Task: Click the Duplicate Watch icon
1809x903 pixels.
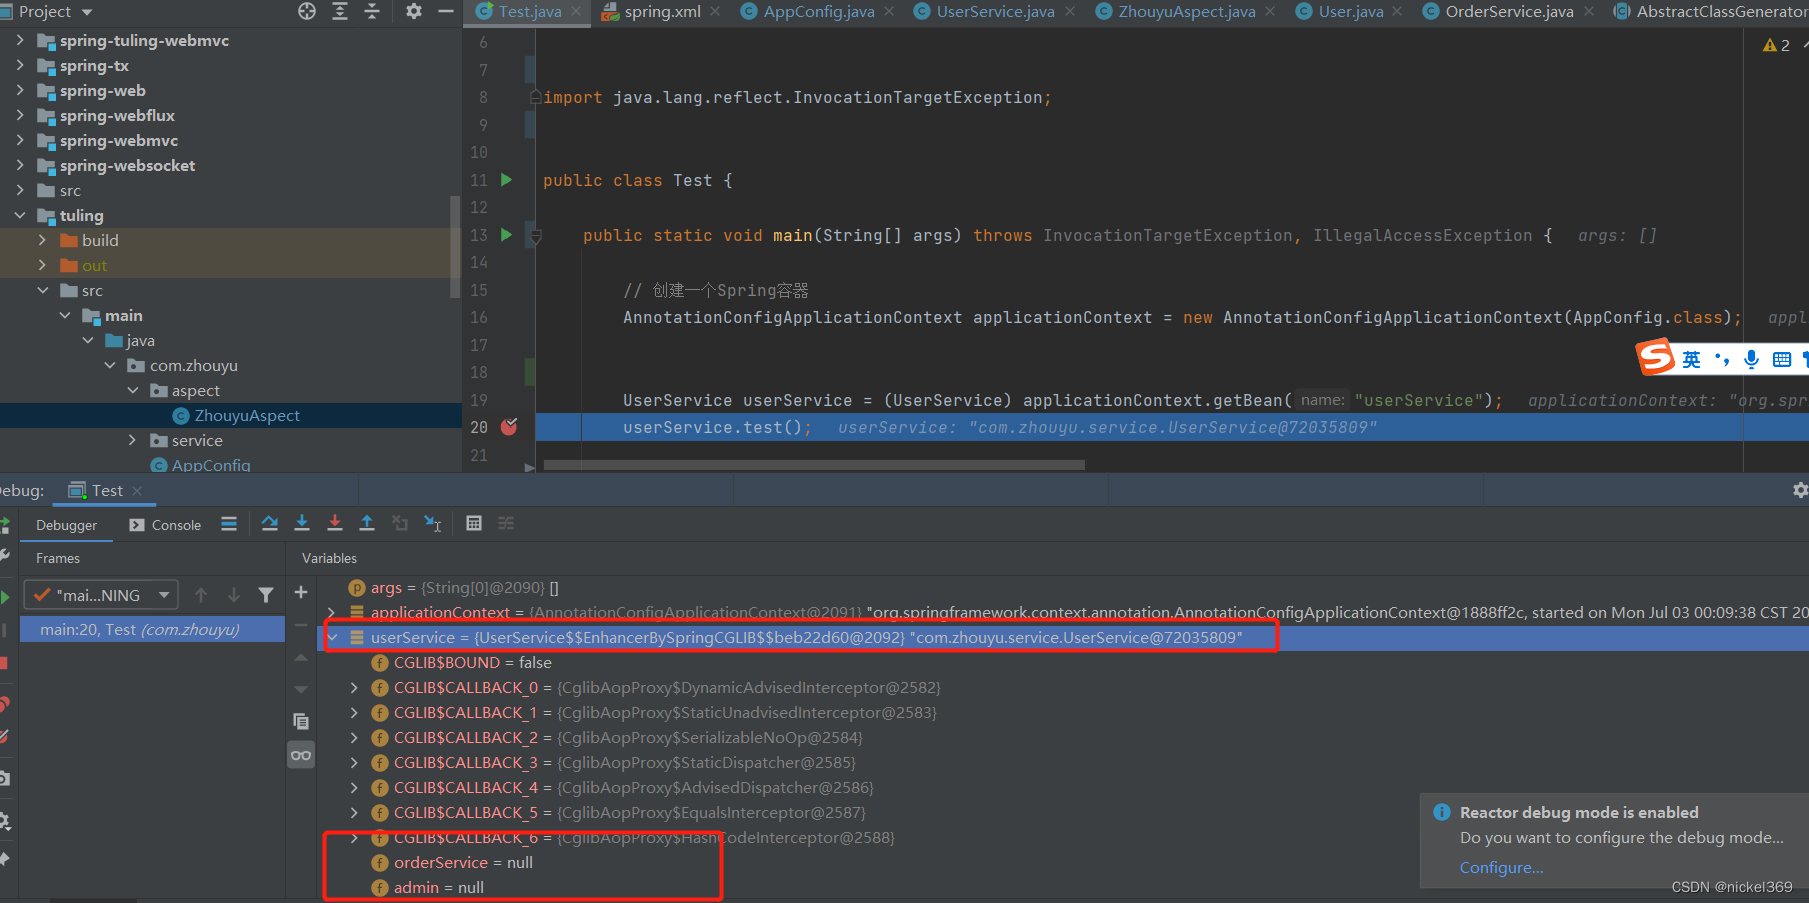Action: (x=300, y=721)
